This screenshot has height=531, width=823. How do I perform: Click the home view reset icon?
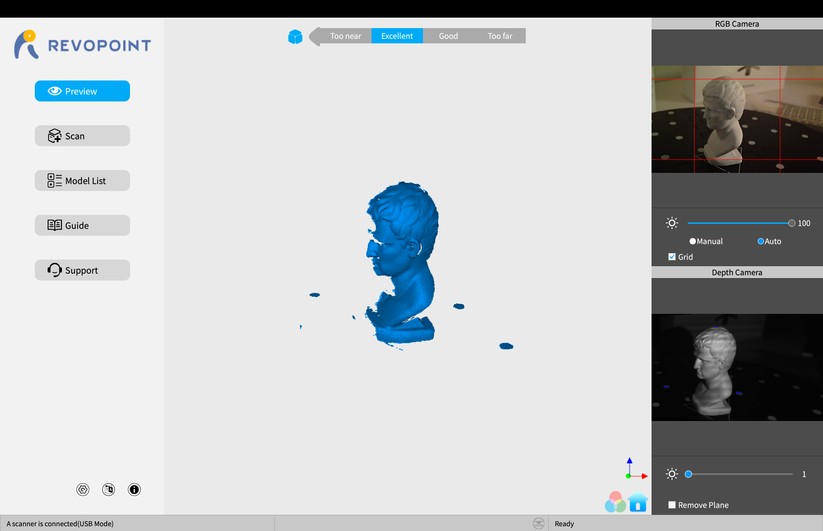tap(638, 503)
